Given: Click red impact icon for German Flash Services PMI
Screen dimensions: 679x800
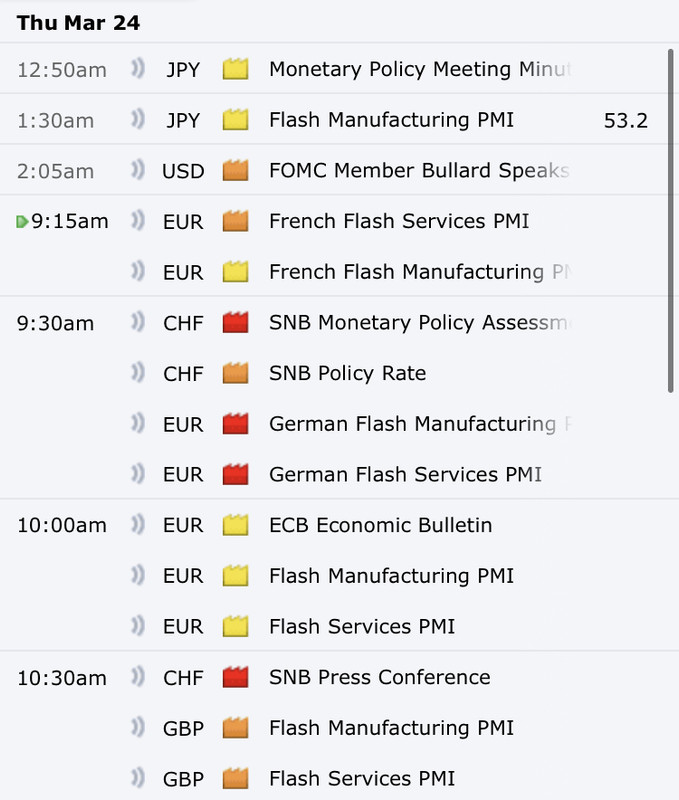Looking at the screenshot, I should 235,474.
